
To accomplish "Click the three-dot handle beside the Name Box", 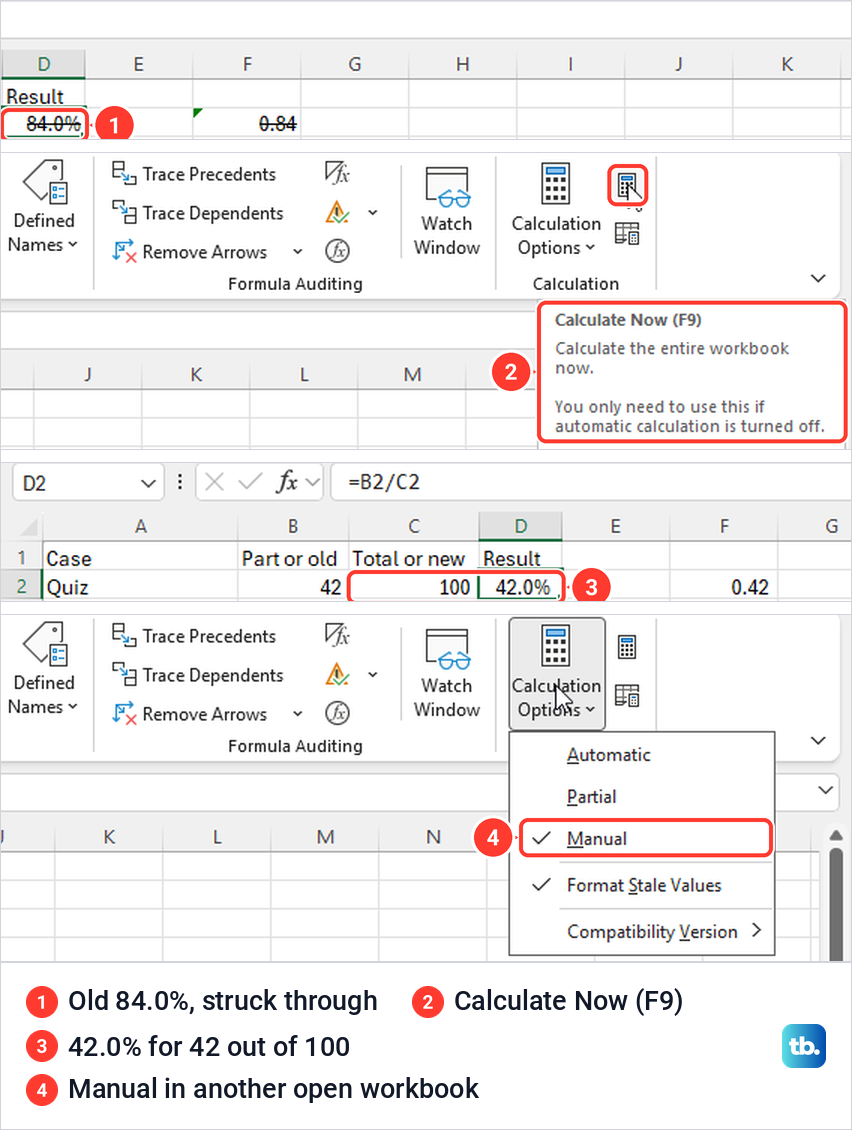I will point(179,481).
